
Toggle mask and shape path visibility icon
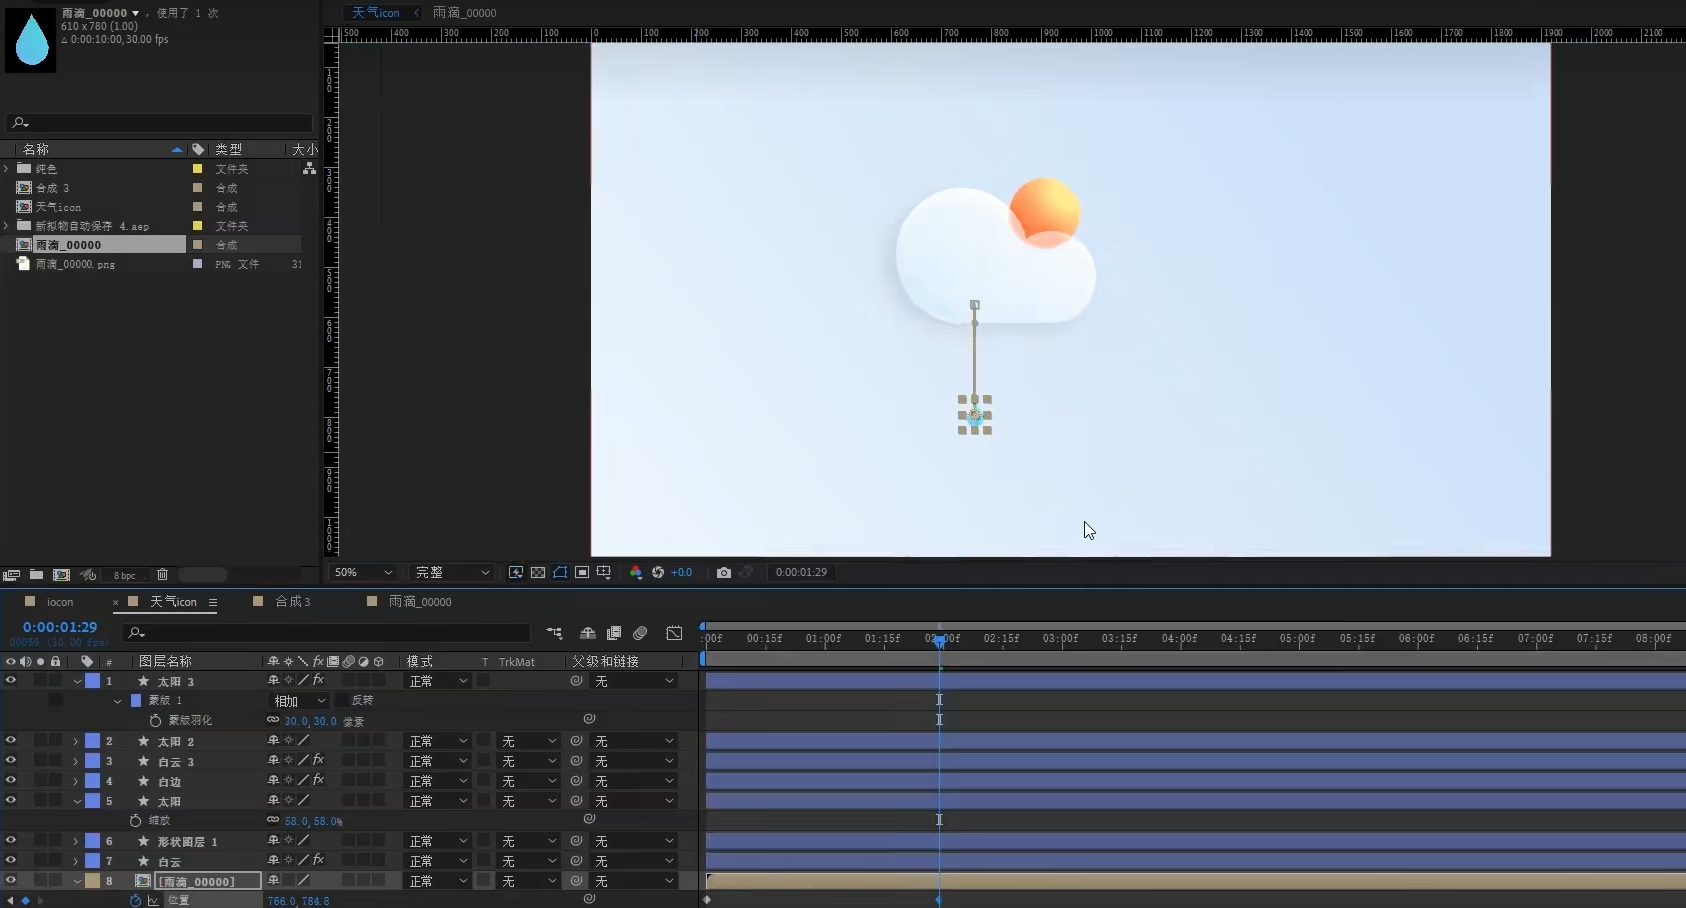(x=560, y=572)
